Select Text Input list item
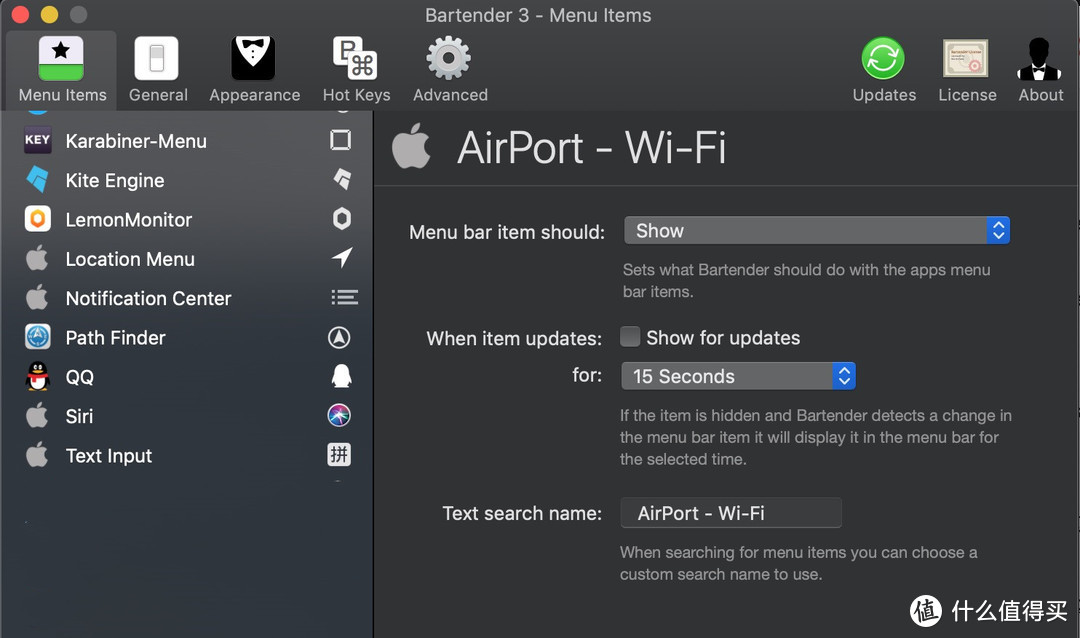The image size is (1080, 638). (187, 455)
